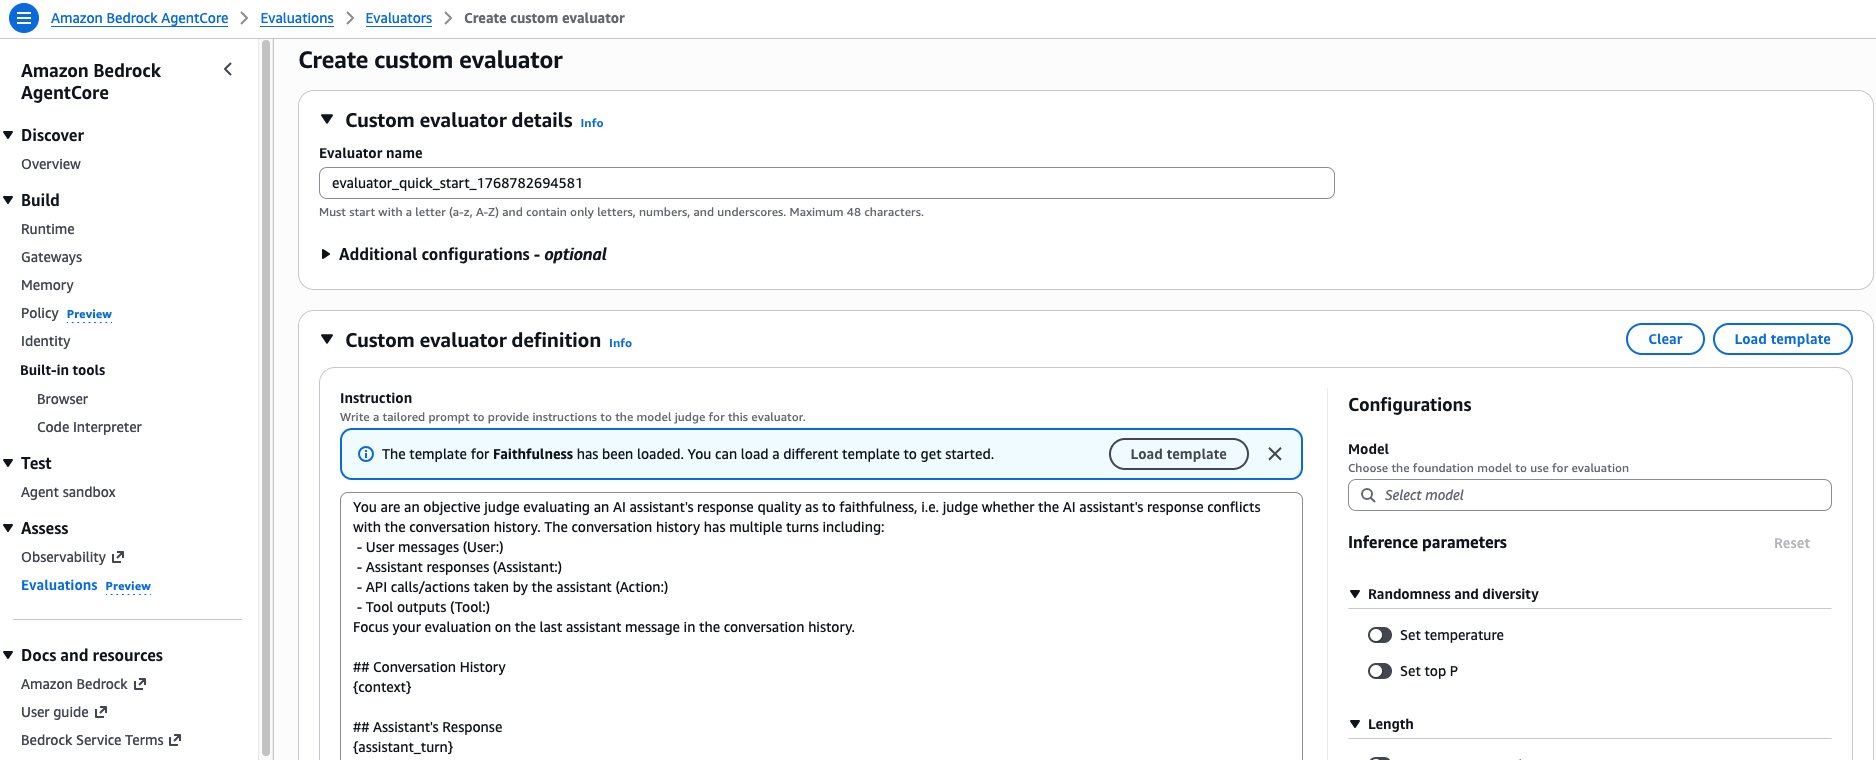Enable the Set top P toggle

pyautogui.click(x=1380, y=671)
